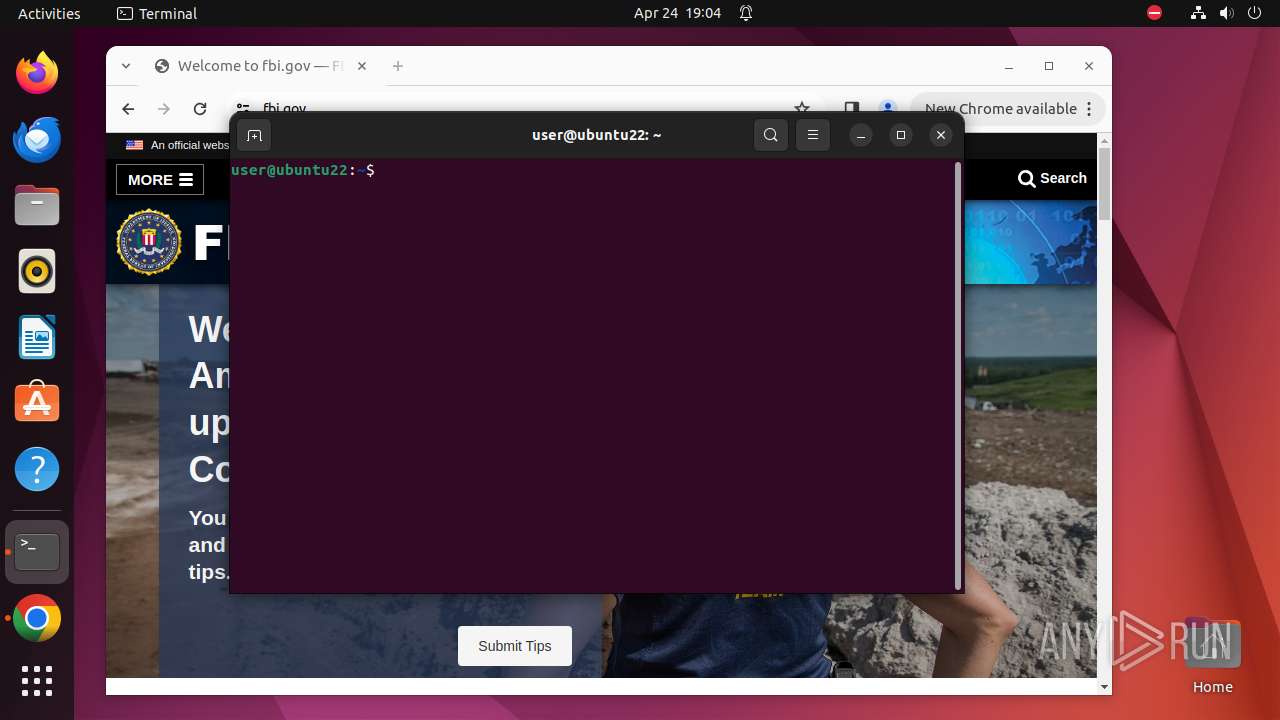Image resolution: width=1280 pixels, height=720 pixels.
Task: Open Google Chrome from the dock
Action: pyautogui.click(x=37, y=619)
